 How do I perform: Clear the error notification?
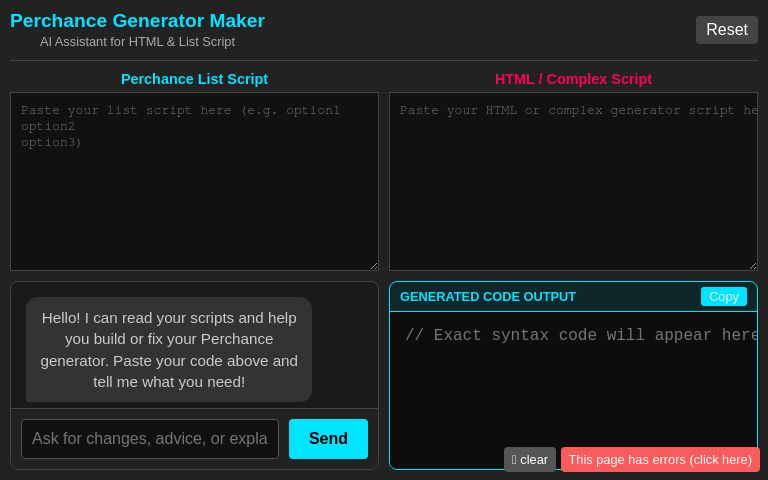[x=529, y=459]
